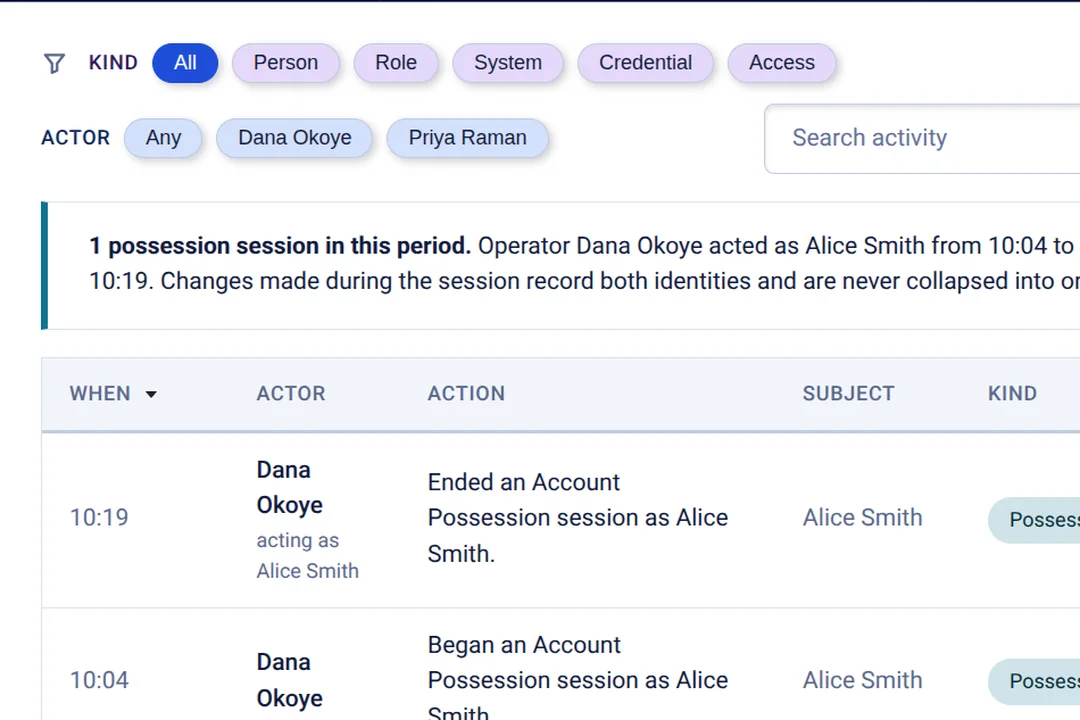Screen dimensions: 1080x720
Task: Filter by actor Priya Raman
Action: 468,138
